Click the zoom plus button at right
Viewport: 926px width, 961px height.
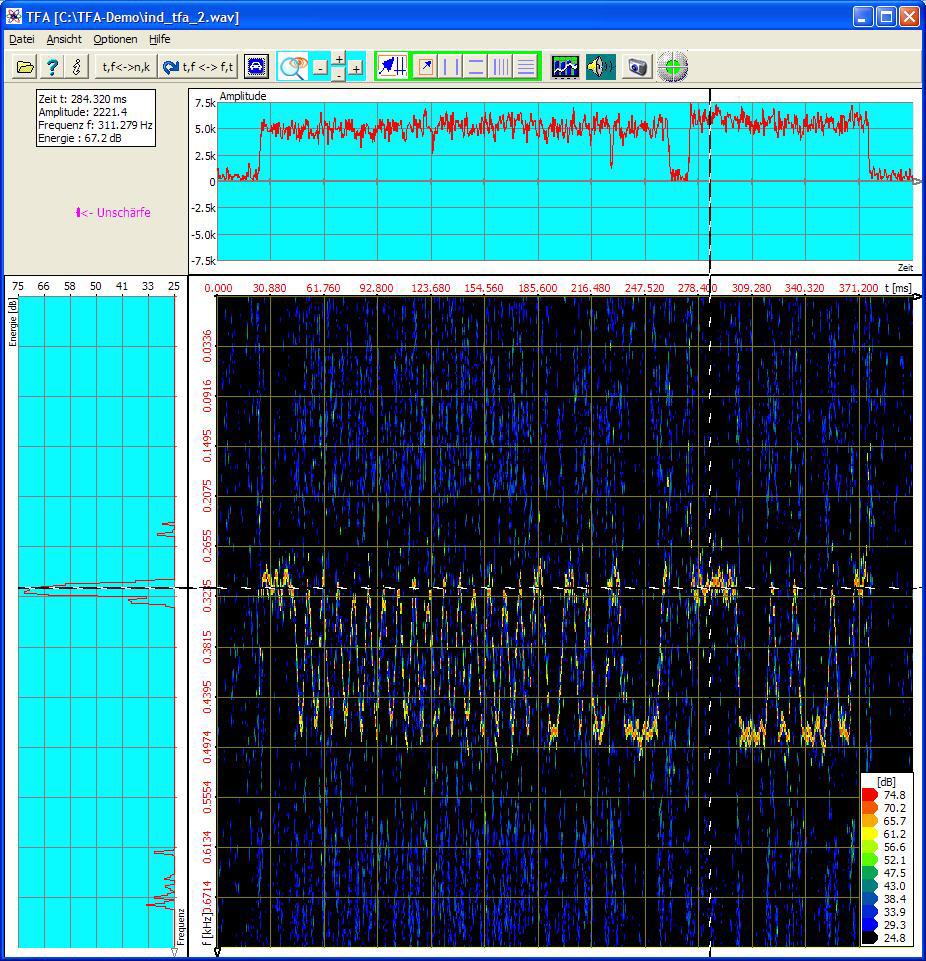click(355, 68)
